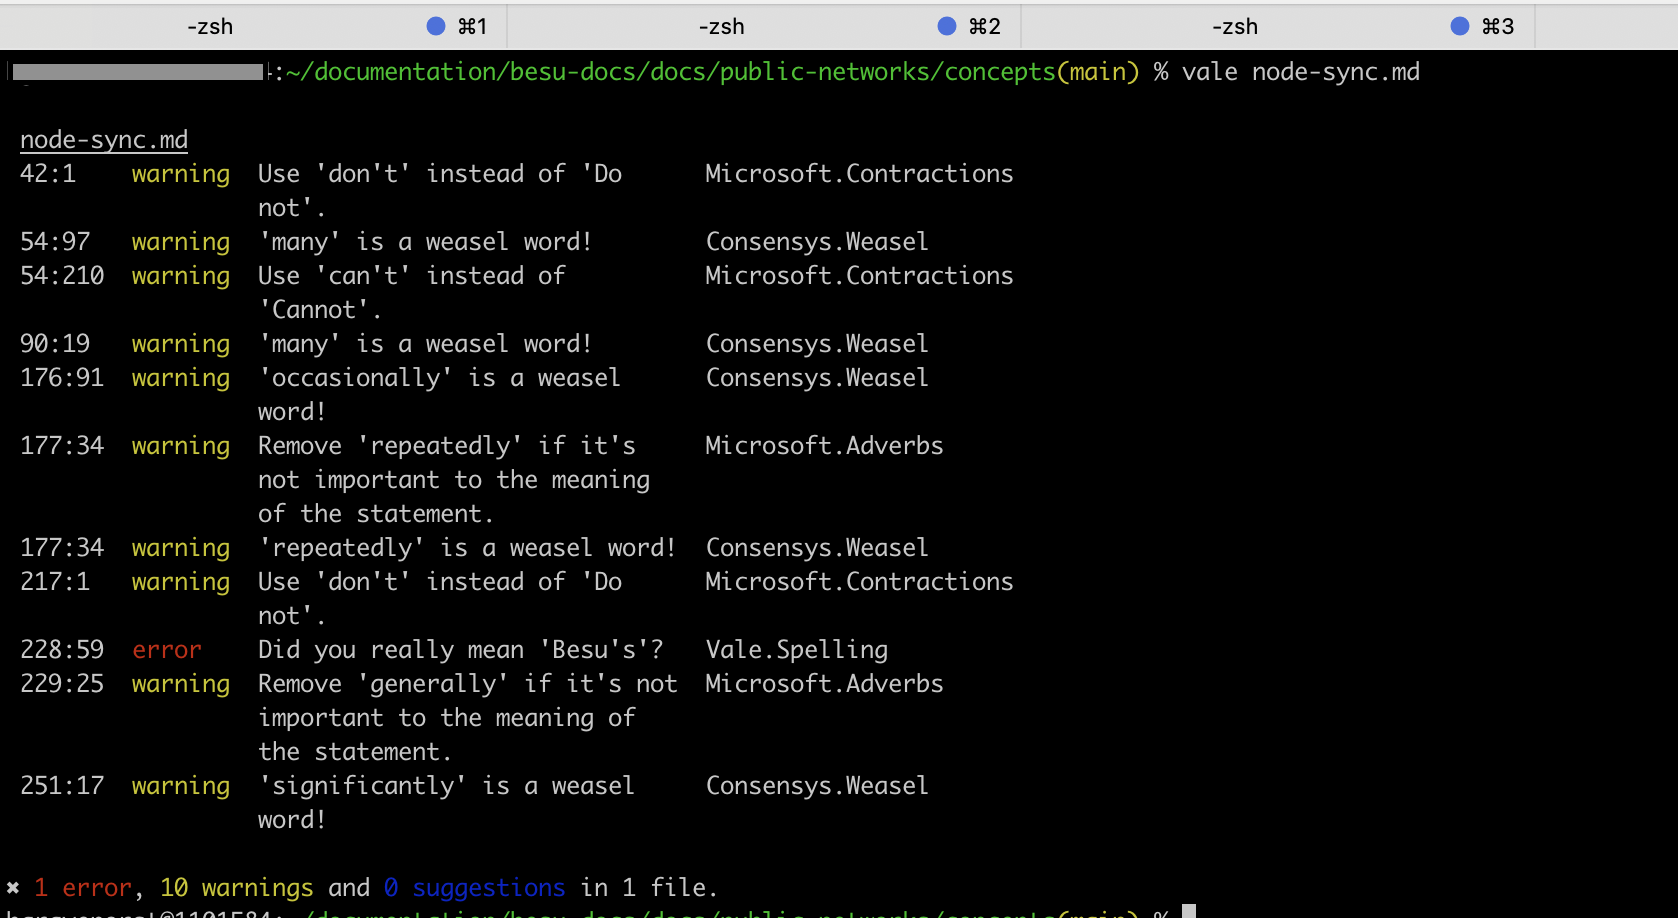This screenshot has height=918, width=1678.
Task: Click the red '1 error' summary text
Action: coord(82,888)
